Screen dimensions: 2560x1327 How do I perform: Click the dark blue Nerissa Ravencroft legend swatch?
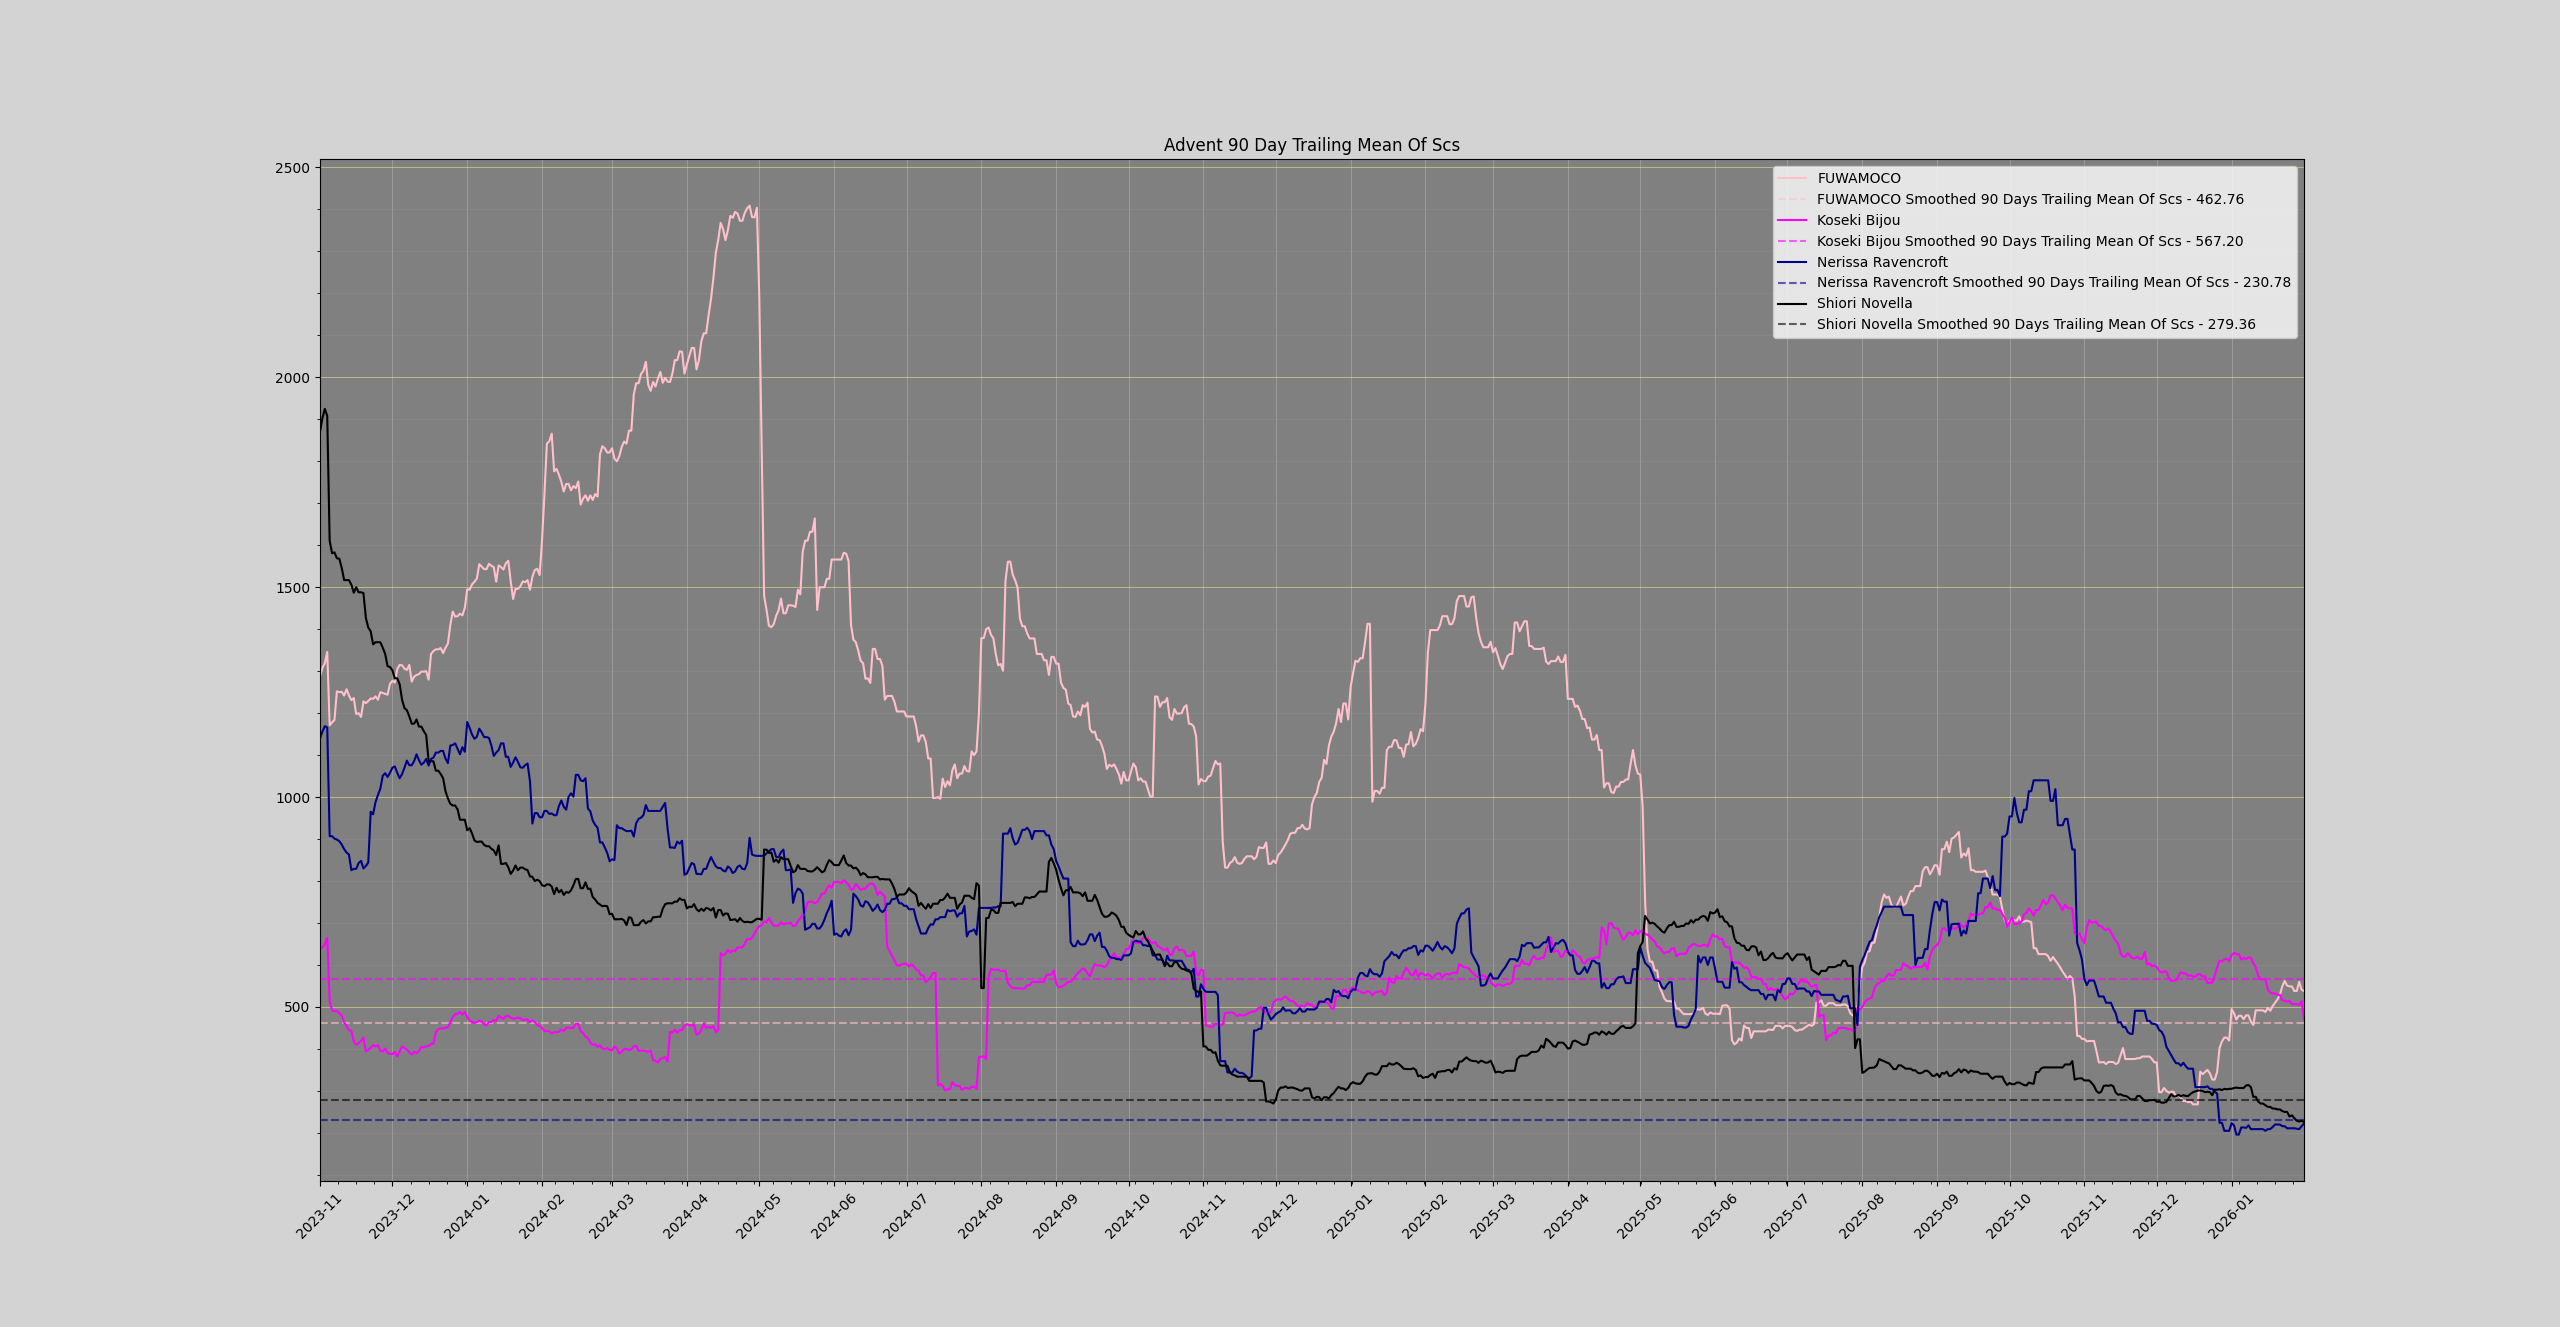(x=1792, y=262)
